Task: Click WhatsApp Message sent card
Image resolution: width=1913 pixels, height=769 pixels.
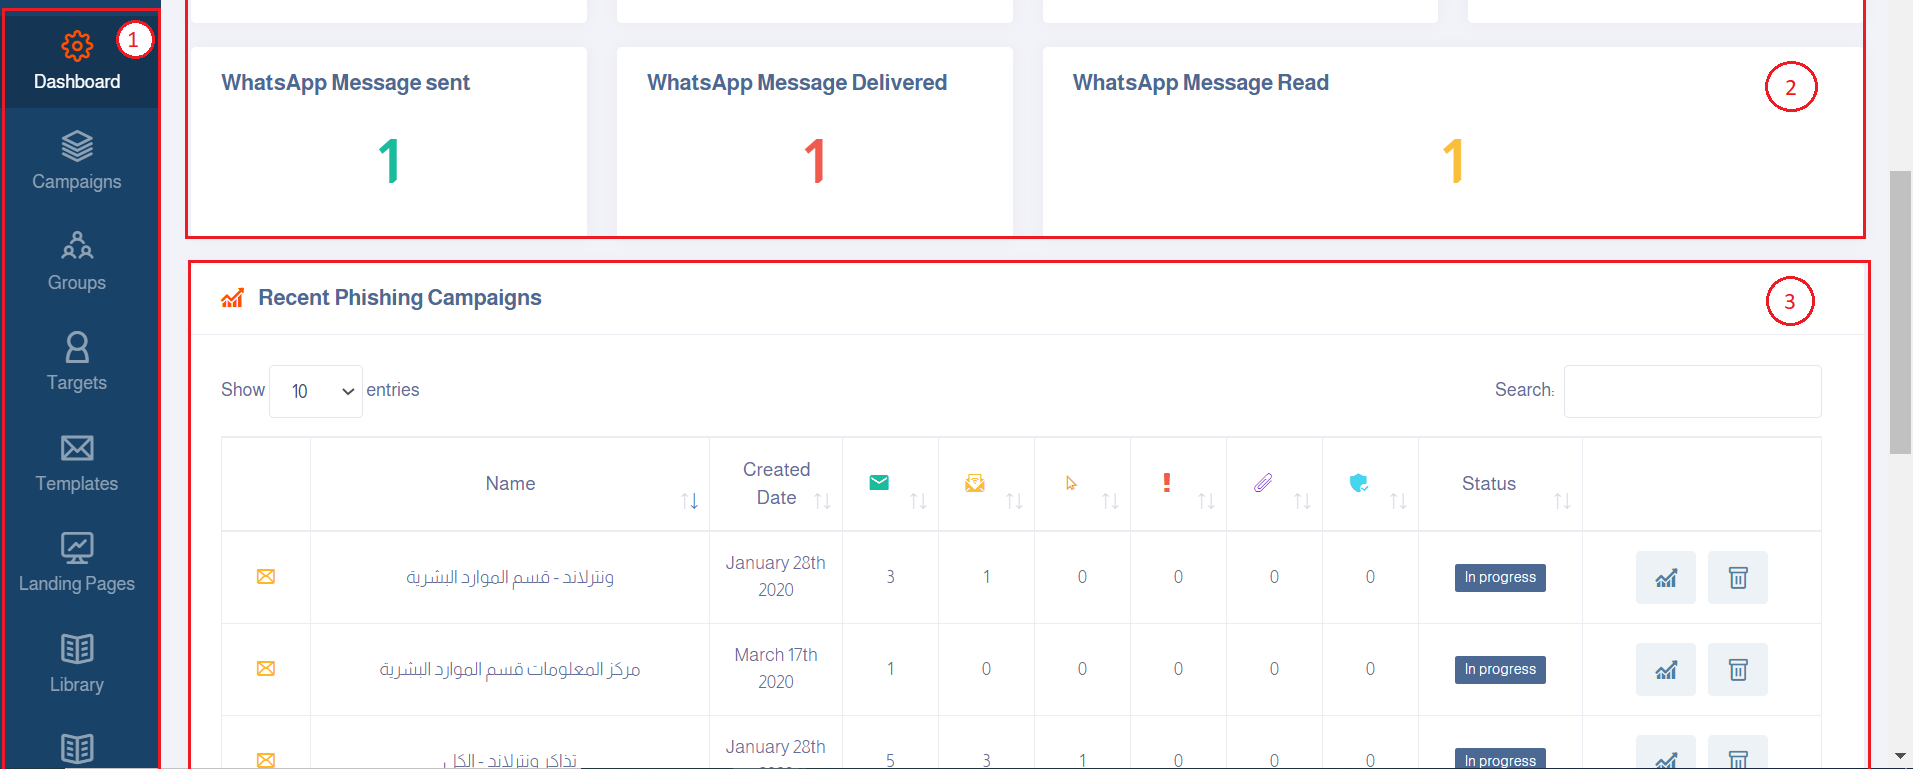Action: [388, 142]
